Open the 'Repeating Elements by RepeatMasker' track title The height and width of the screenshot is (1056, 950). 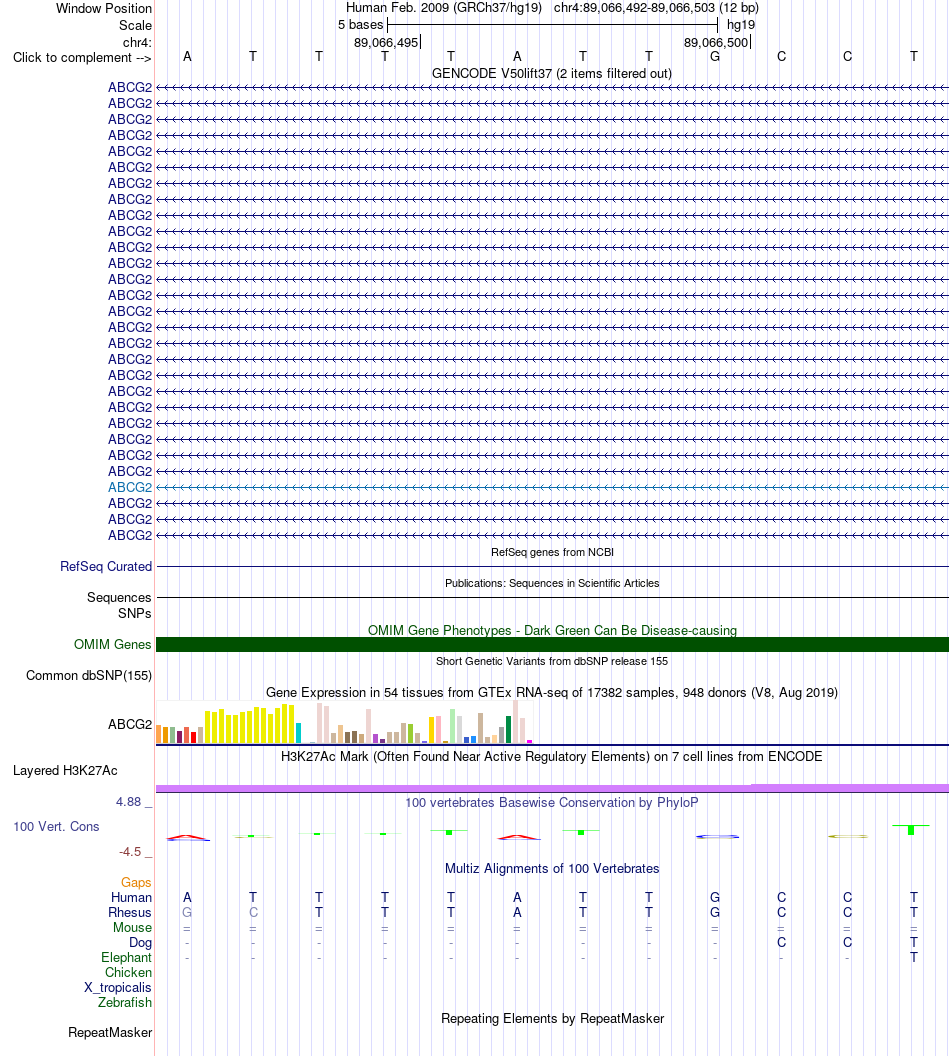[x=552, y=1018]
